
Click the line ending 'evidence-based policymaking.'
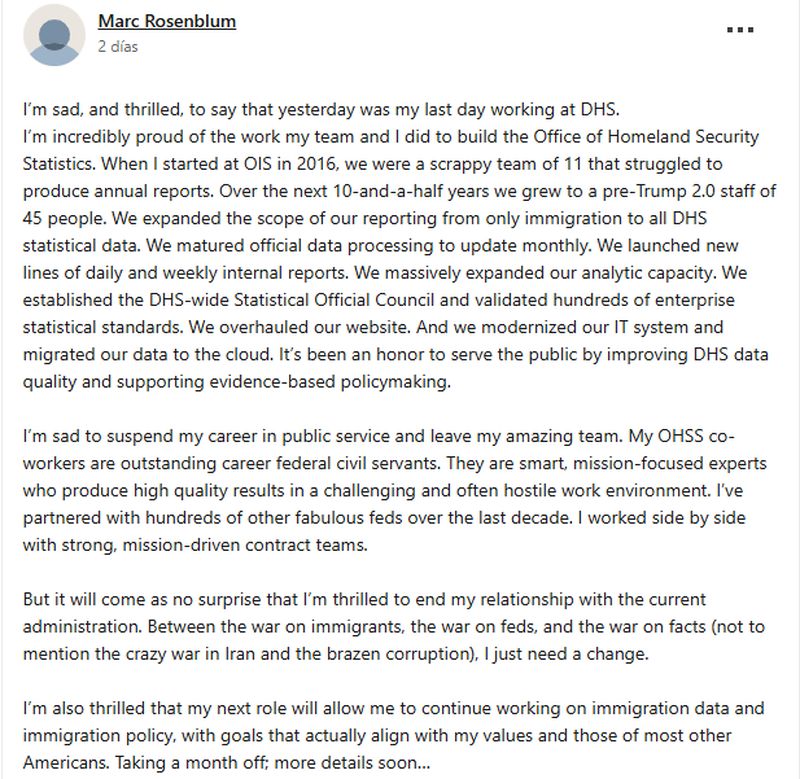237,382
